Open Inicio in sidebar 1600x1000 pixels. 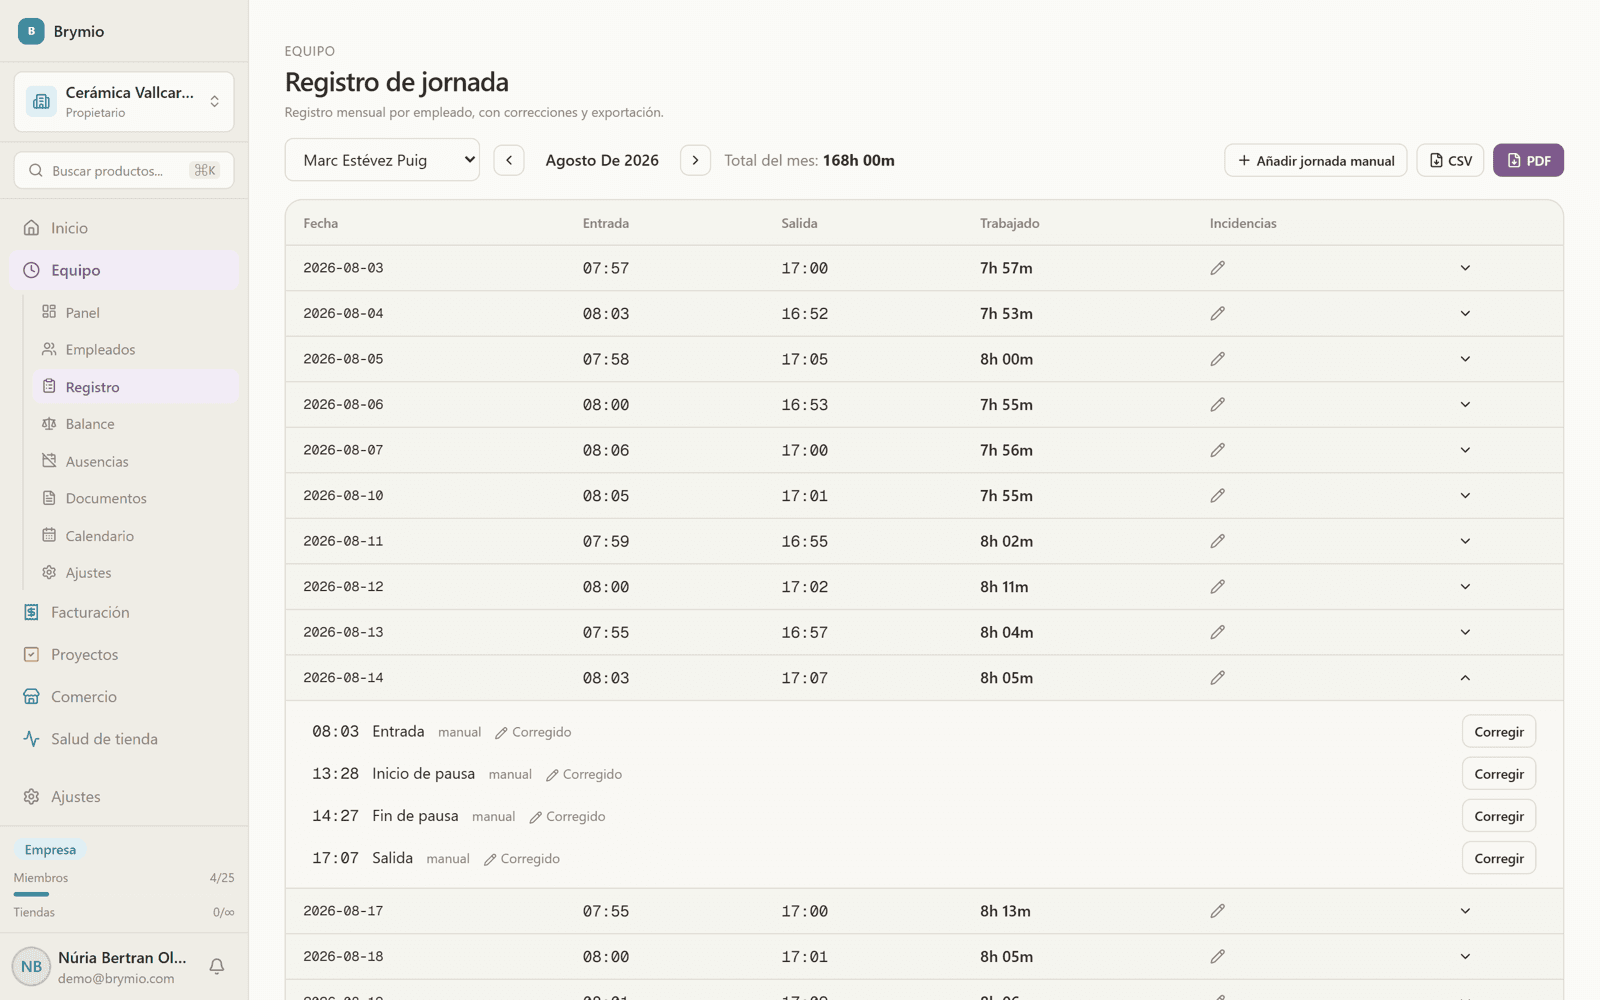pos(124,228)
